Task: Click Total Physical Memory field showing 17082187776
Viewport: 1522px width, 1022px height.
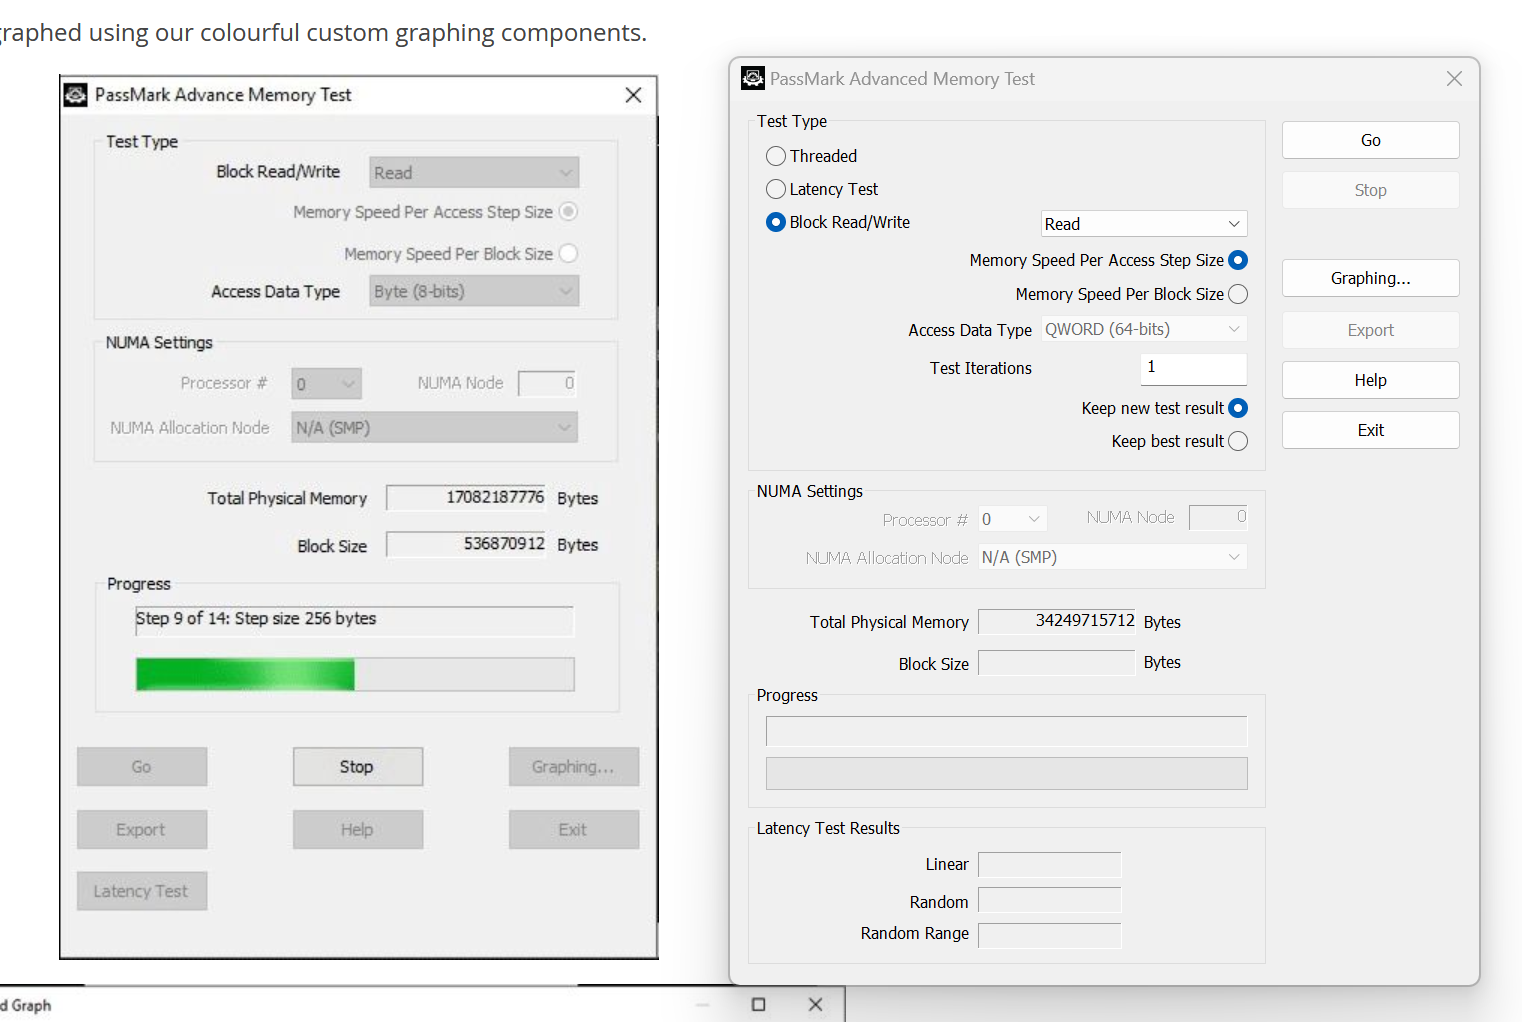Action: 466,497
